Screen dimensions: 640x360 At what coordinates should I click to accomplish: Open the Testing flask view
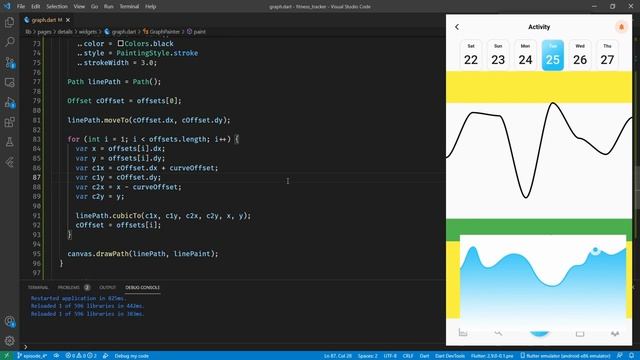9,142
